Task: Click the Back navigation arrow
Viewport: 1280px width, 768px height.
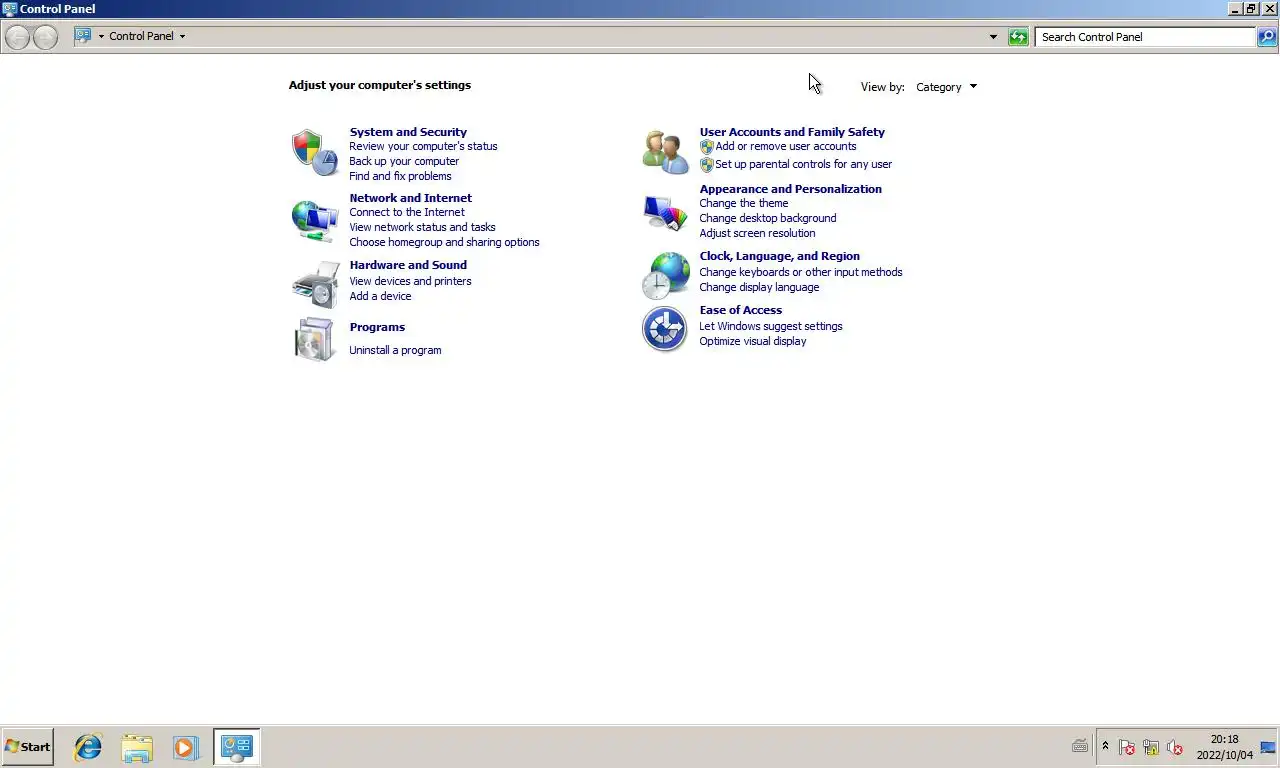Action: [x=18, y=37]
